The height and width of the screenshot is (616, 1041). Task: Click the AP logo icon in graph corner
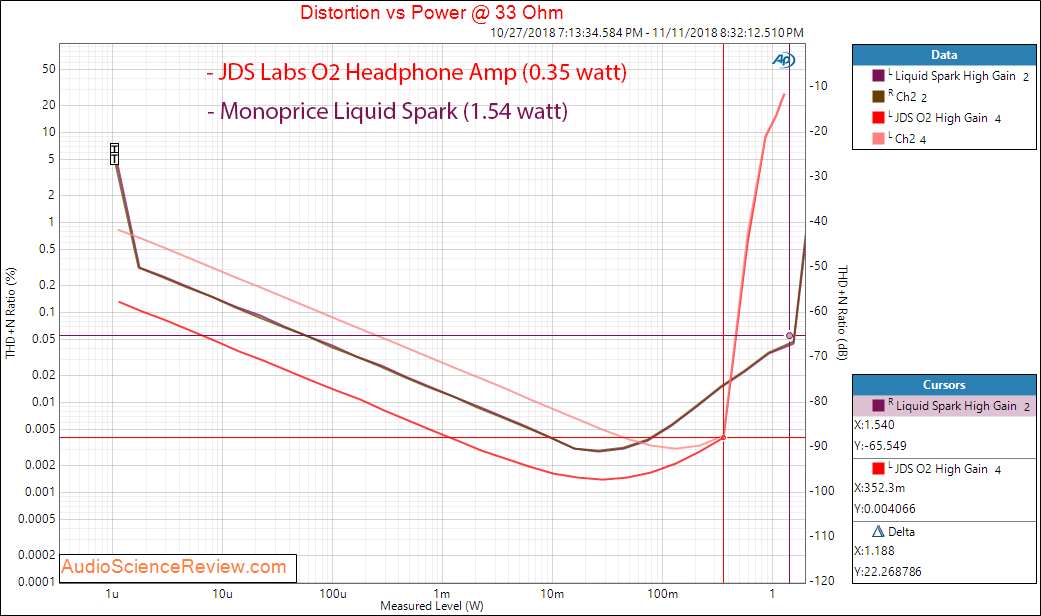point(783,60)
